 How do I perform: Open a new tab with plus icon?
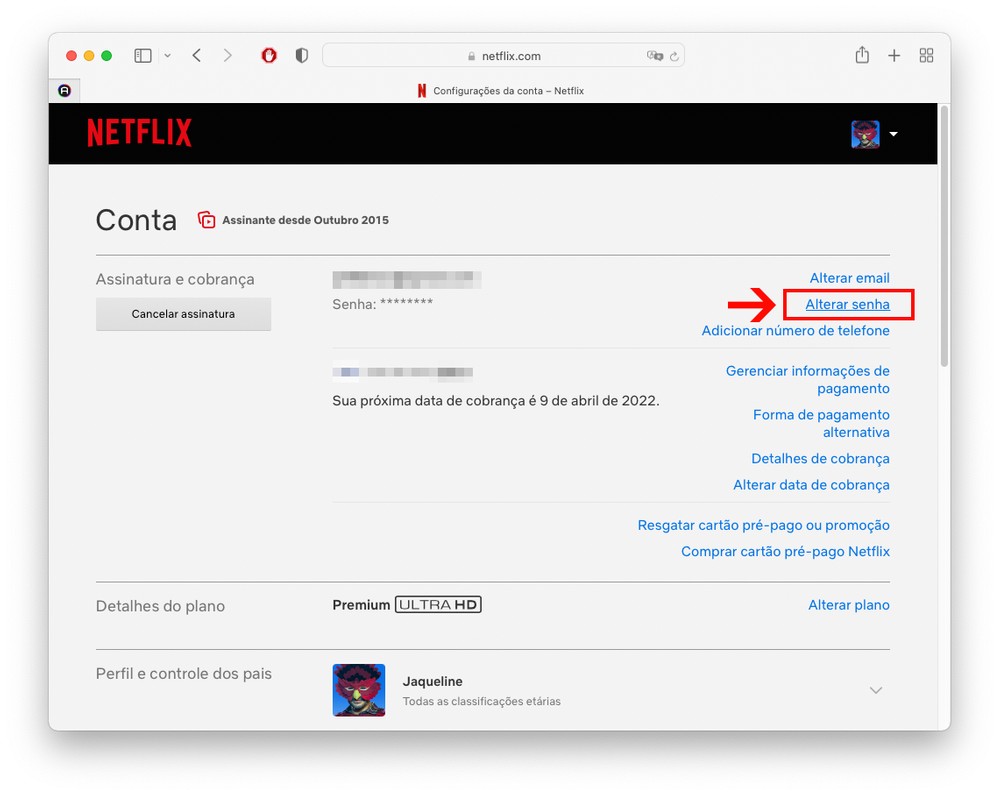[x=894, y=56]
